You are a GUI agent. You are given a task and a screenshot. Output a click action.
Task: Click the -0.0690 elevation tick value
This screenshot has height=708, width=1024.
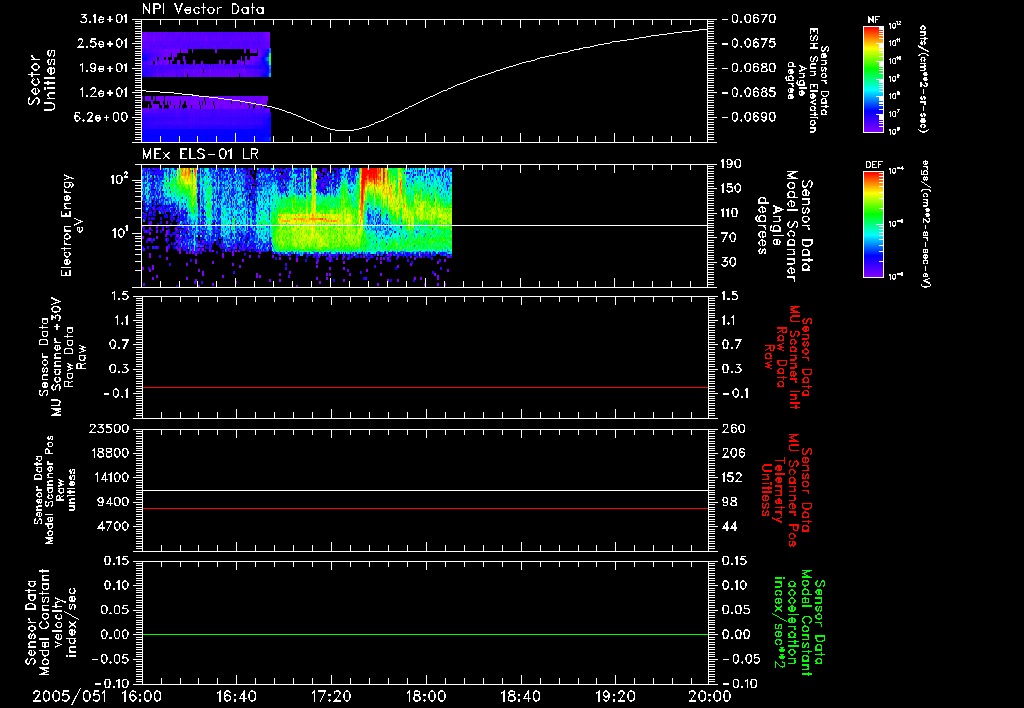pos(750,117)
